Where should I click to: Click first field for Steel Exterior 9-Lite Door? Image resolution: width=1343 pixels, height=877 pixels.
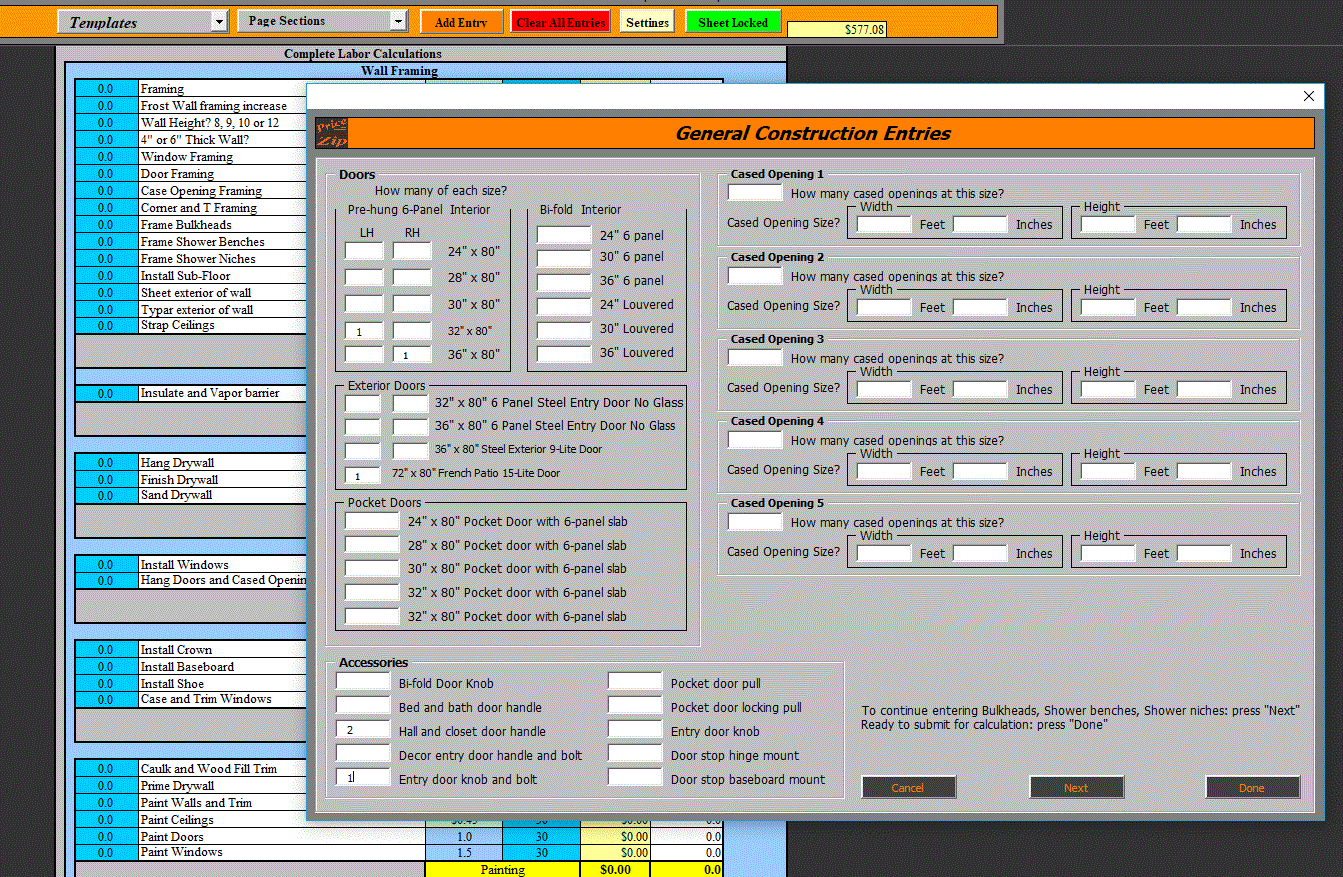(363, 450)
